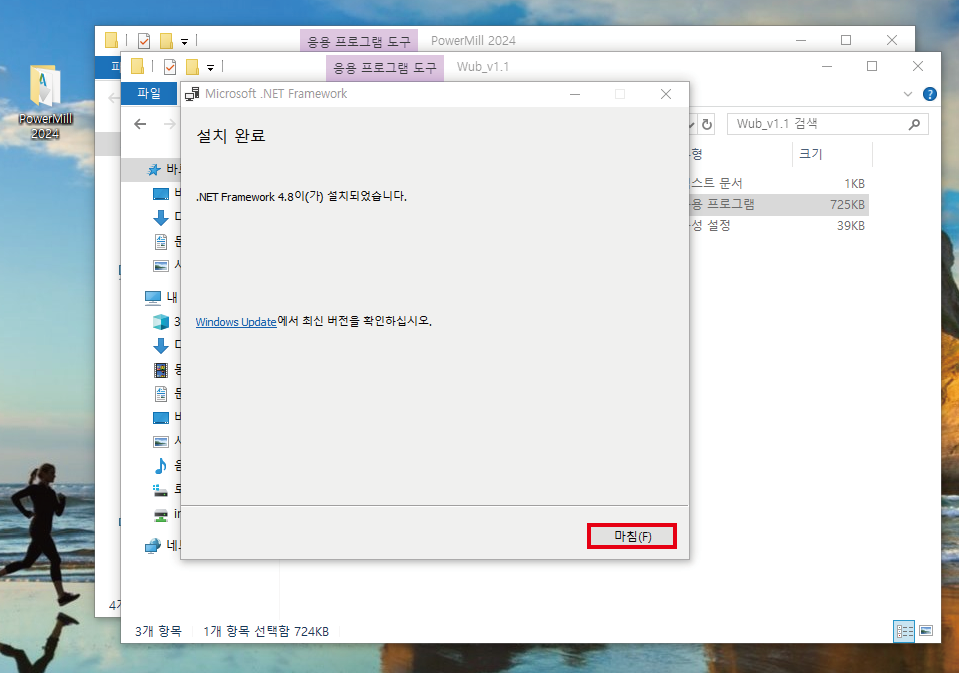Switch to large icons view in status bar
Screen dimensions: 959x673
926,631
